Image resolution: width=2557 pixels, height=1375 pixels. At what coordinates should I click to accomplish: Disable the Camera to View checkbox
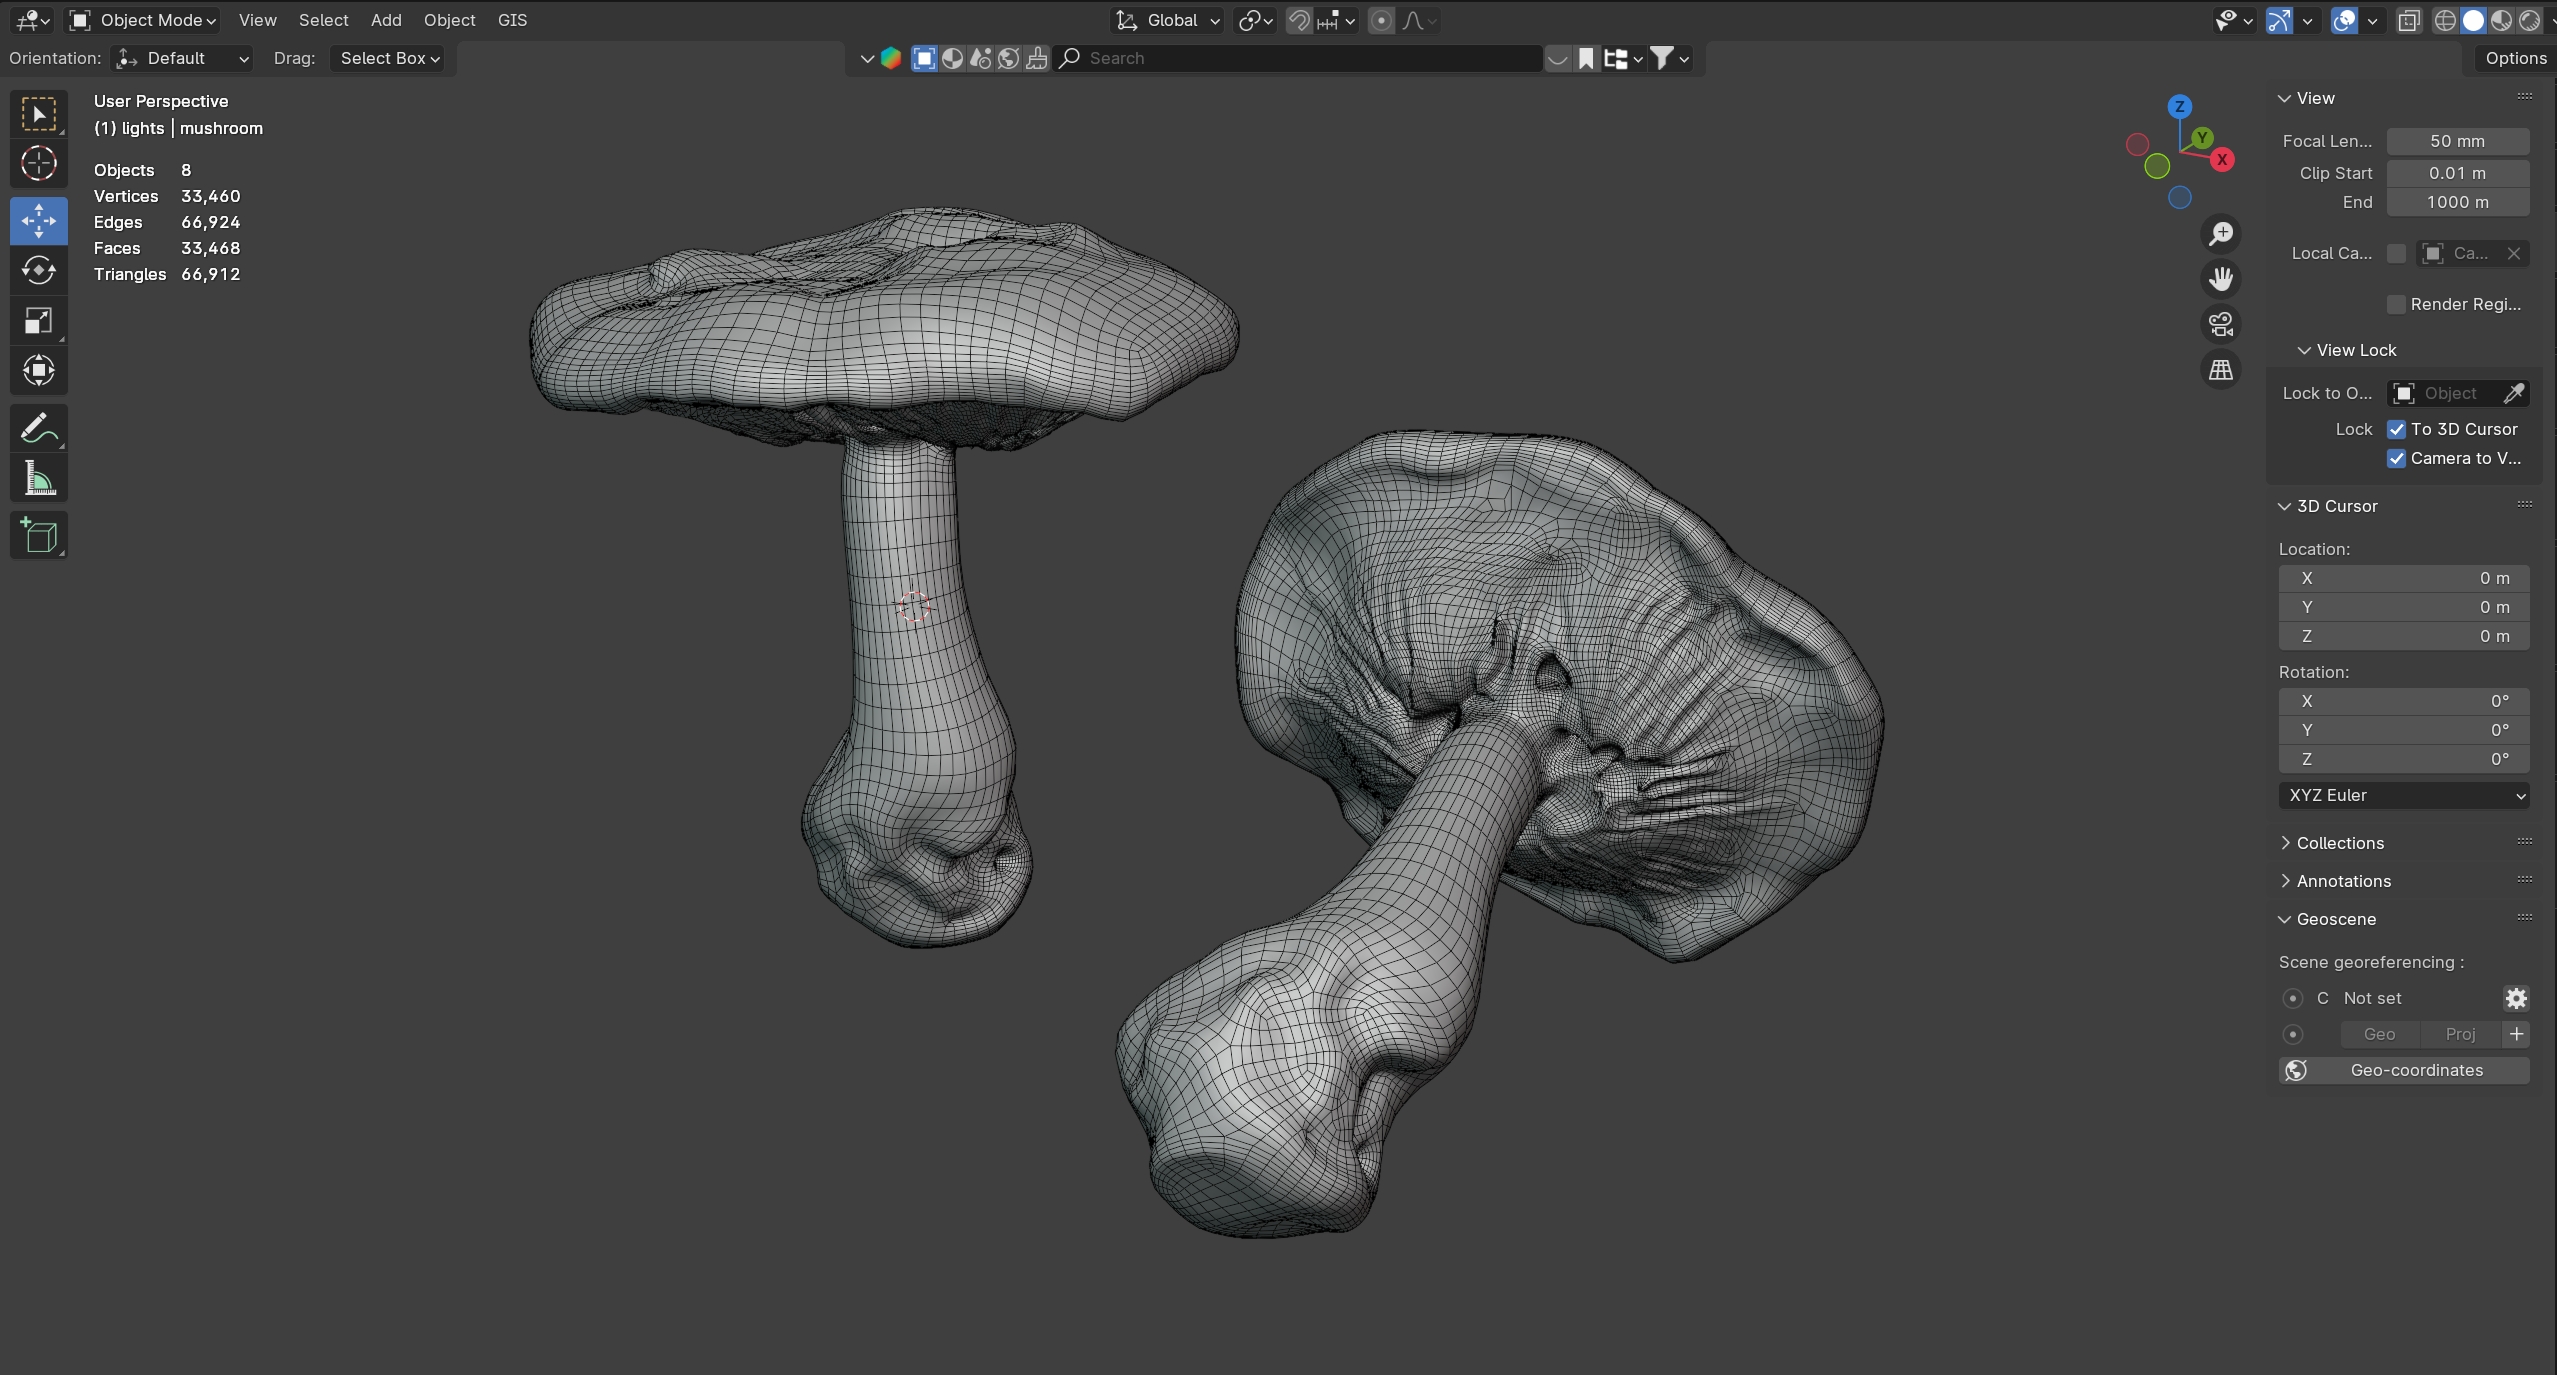pos(2396,458)
